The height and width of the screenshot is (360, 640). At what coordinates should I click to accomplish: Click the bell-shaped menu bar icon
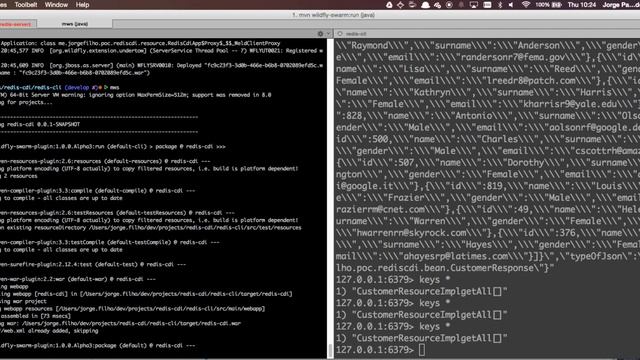pos(425,5)
